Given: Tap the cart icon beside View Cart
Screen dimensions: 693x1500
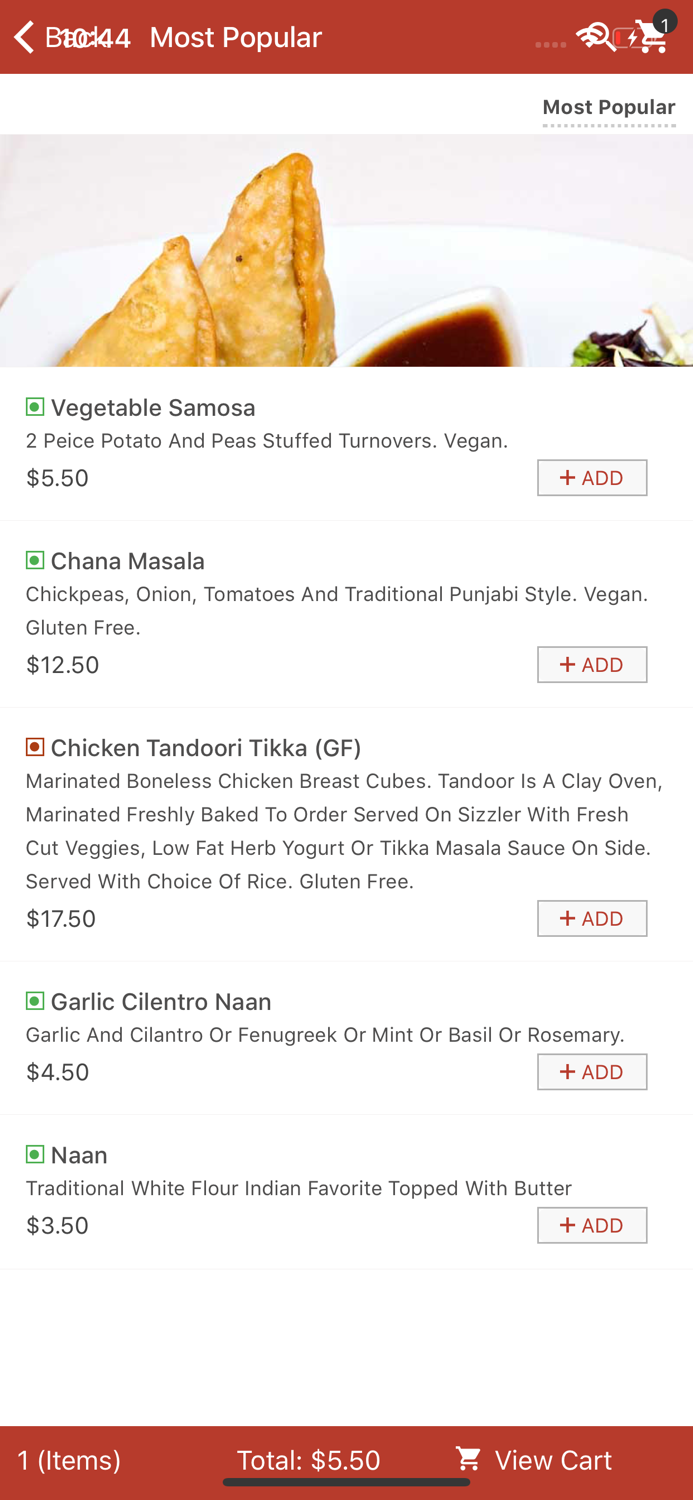Looking at the screenshot, I should pos(468,1459).
